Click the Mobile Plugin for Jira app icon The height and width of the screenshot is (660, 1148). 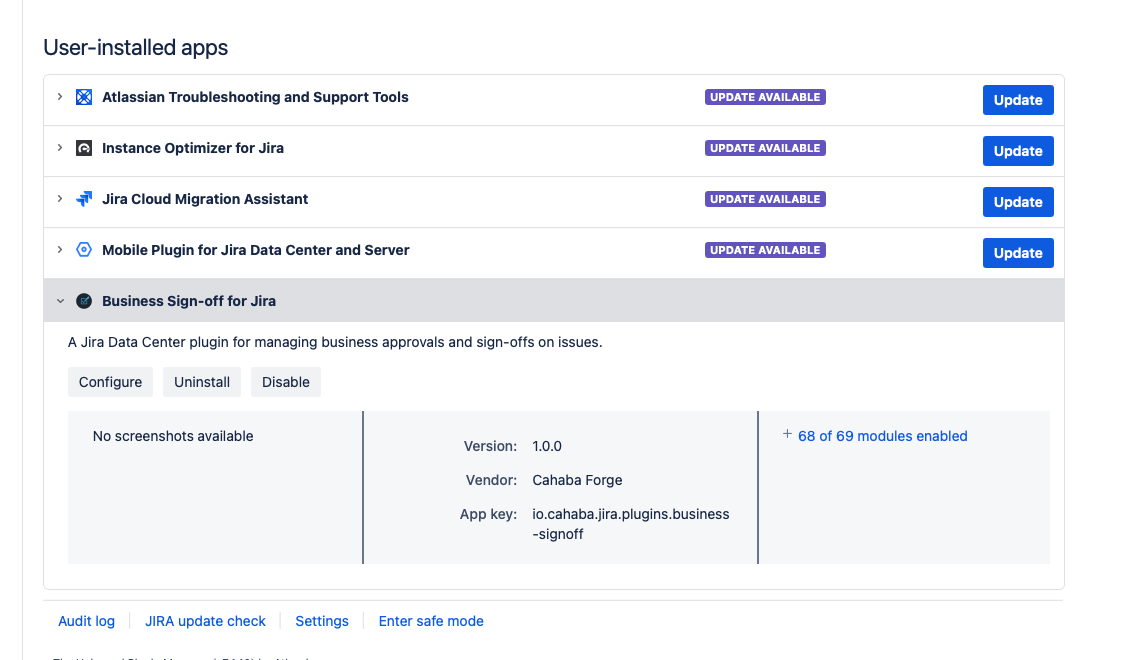83,249
